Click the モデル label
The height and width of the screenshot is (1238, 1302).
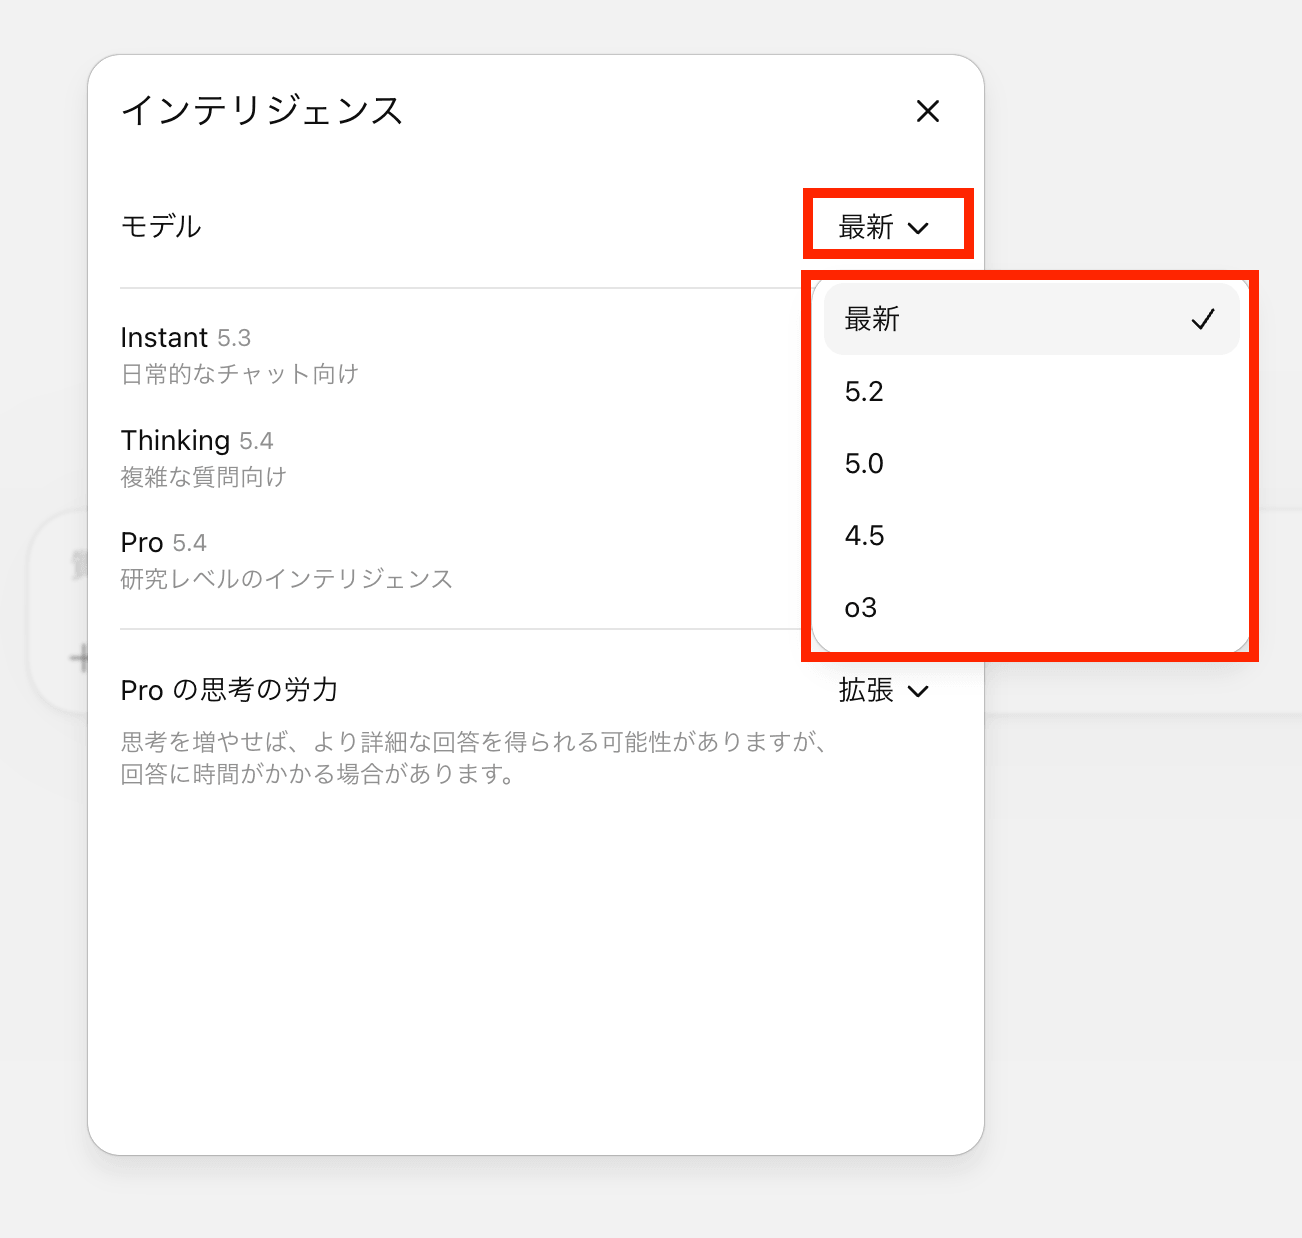pyautogui.click(x=161, y=226)
